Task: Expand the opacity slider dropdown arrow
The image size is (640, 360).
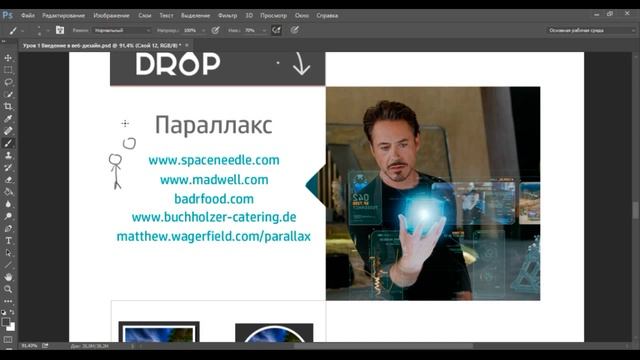Action: coord(203,30)
